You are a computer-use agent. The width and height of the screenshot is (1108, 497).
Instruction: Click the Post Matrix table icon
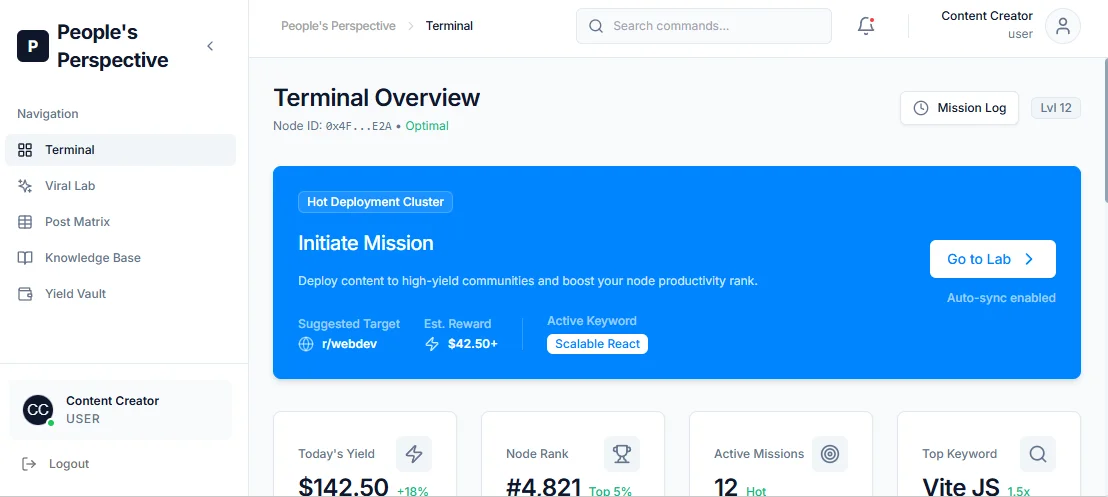pos(25,222)
